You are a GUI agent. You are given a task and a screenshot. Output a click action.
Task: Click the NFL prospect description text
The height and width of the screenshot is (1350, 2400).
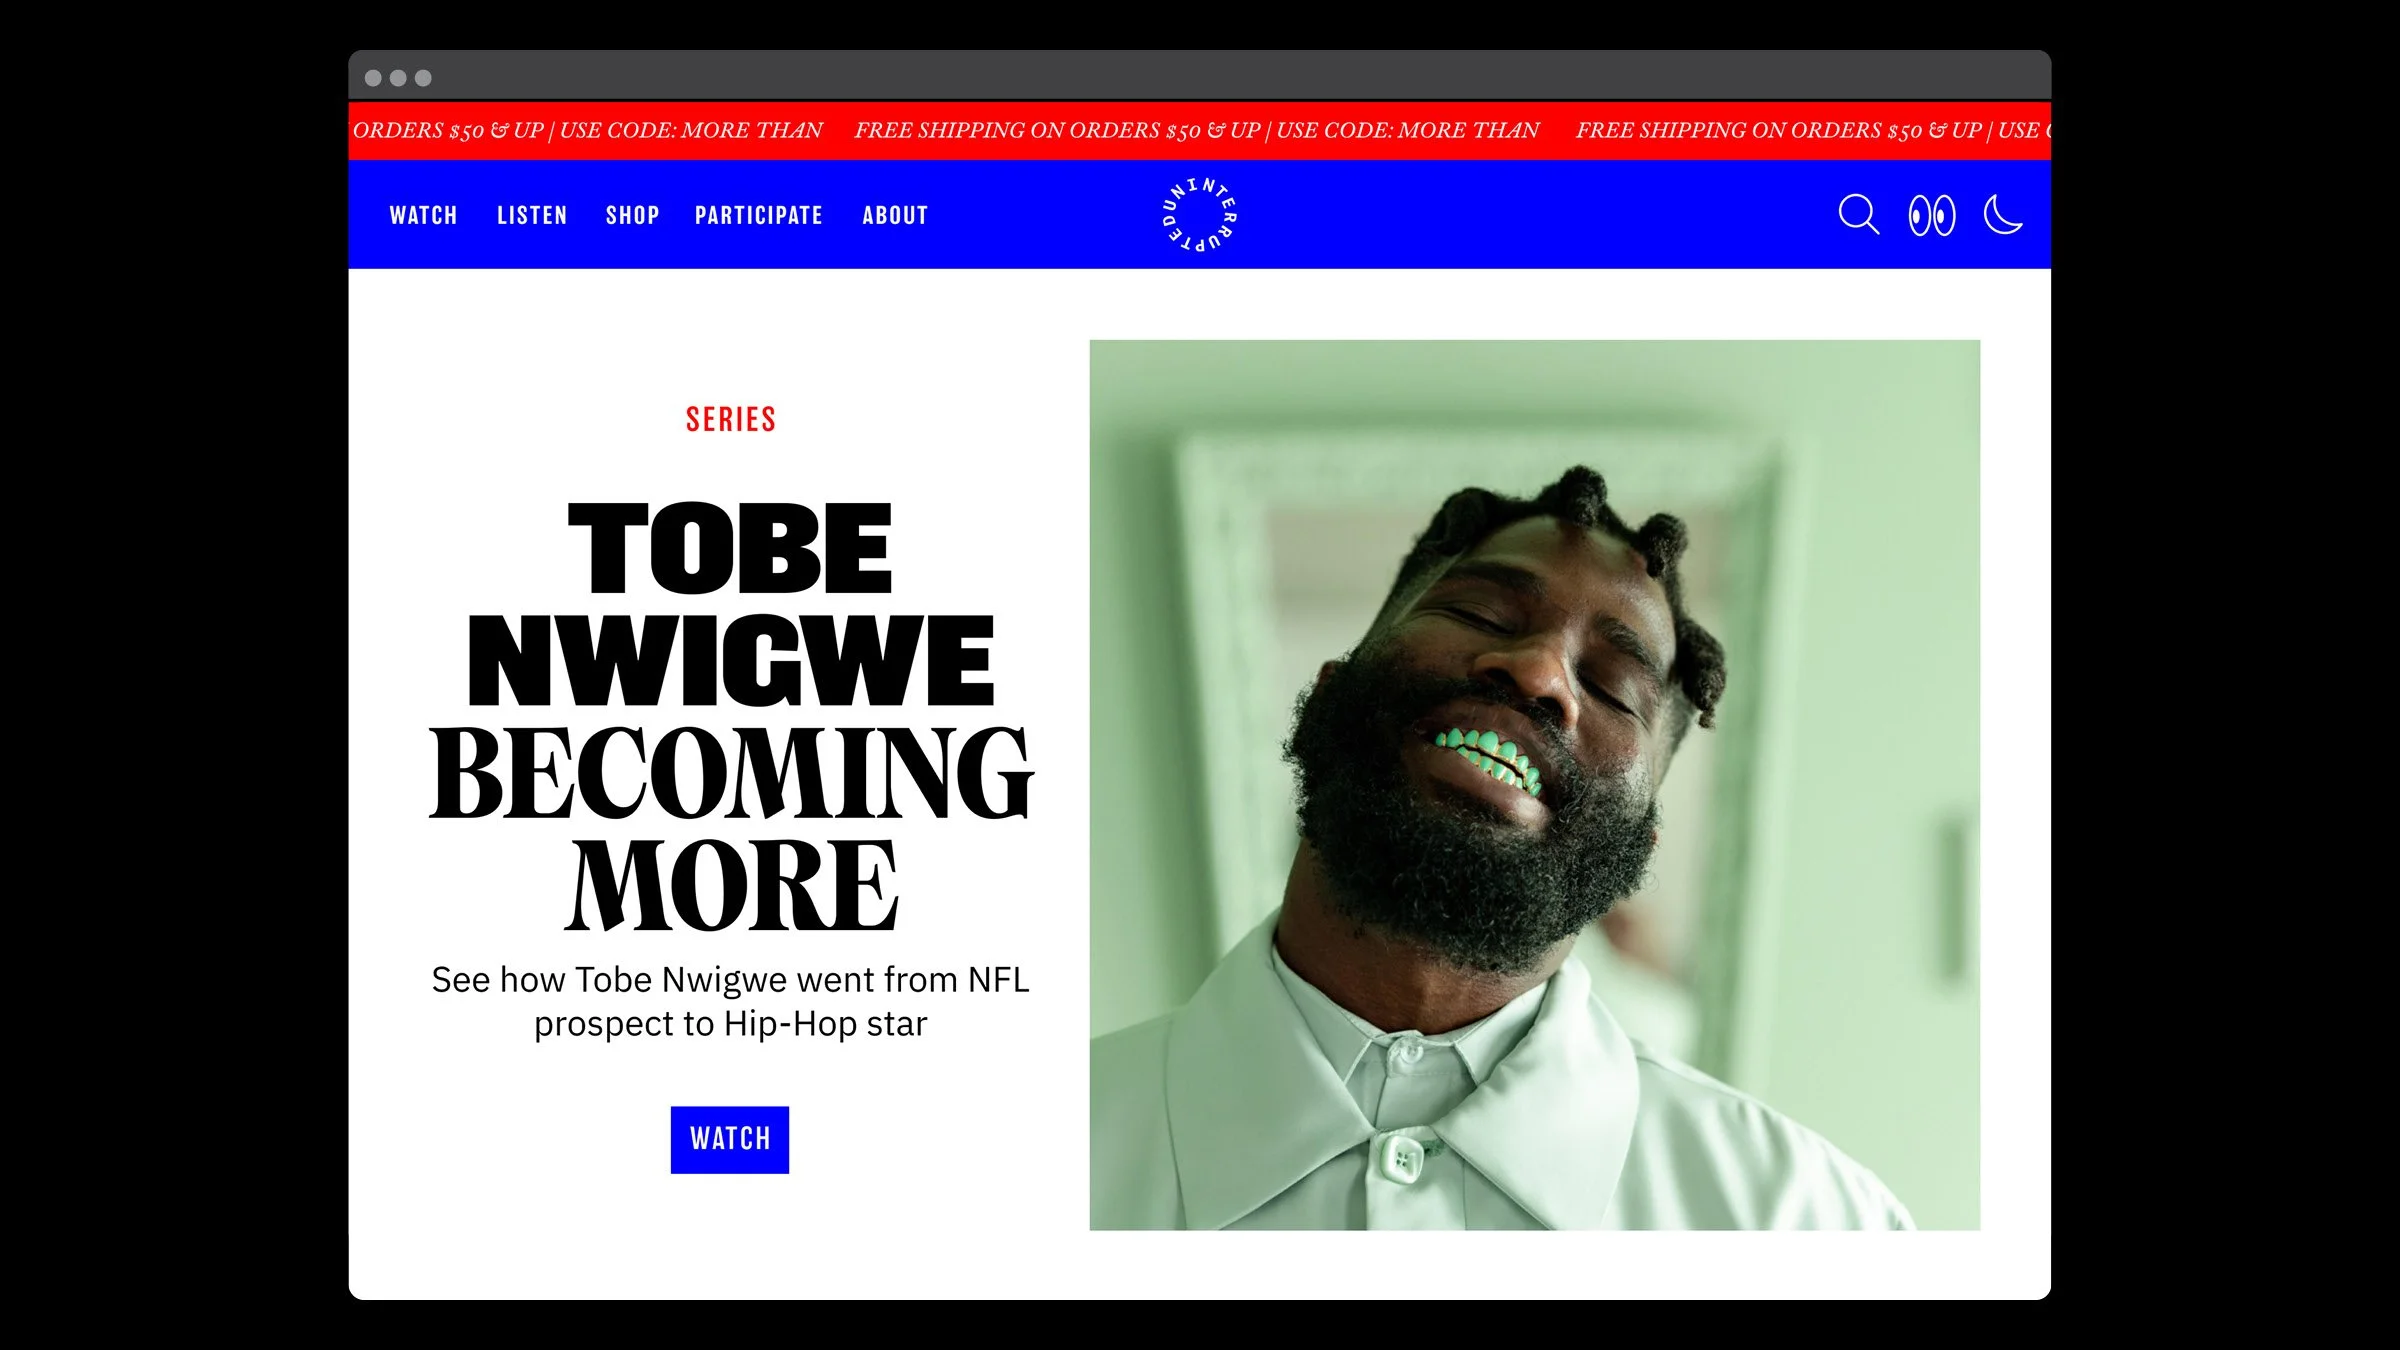pyautogui.click(x=731, y=1001)
